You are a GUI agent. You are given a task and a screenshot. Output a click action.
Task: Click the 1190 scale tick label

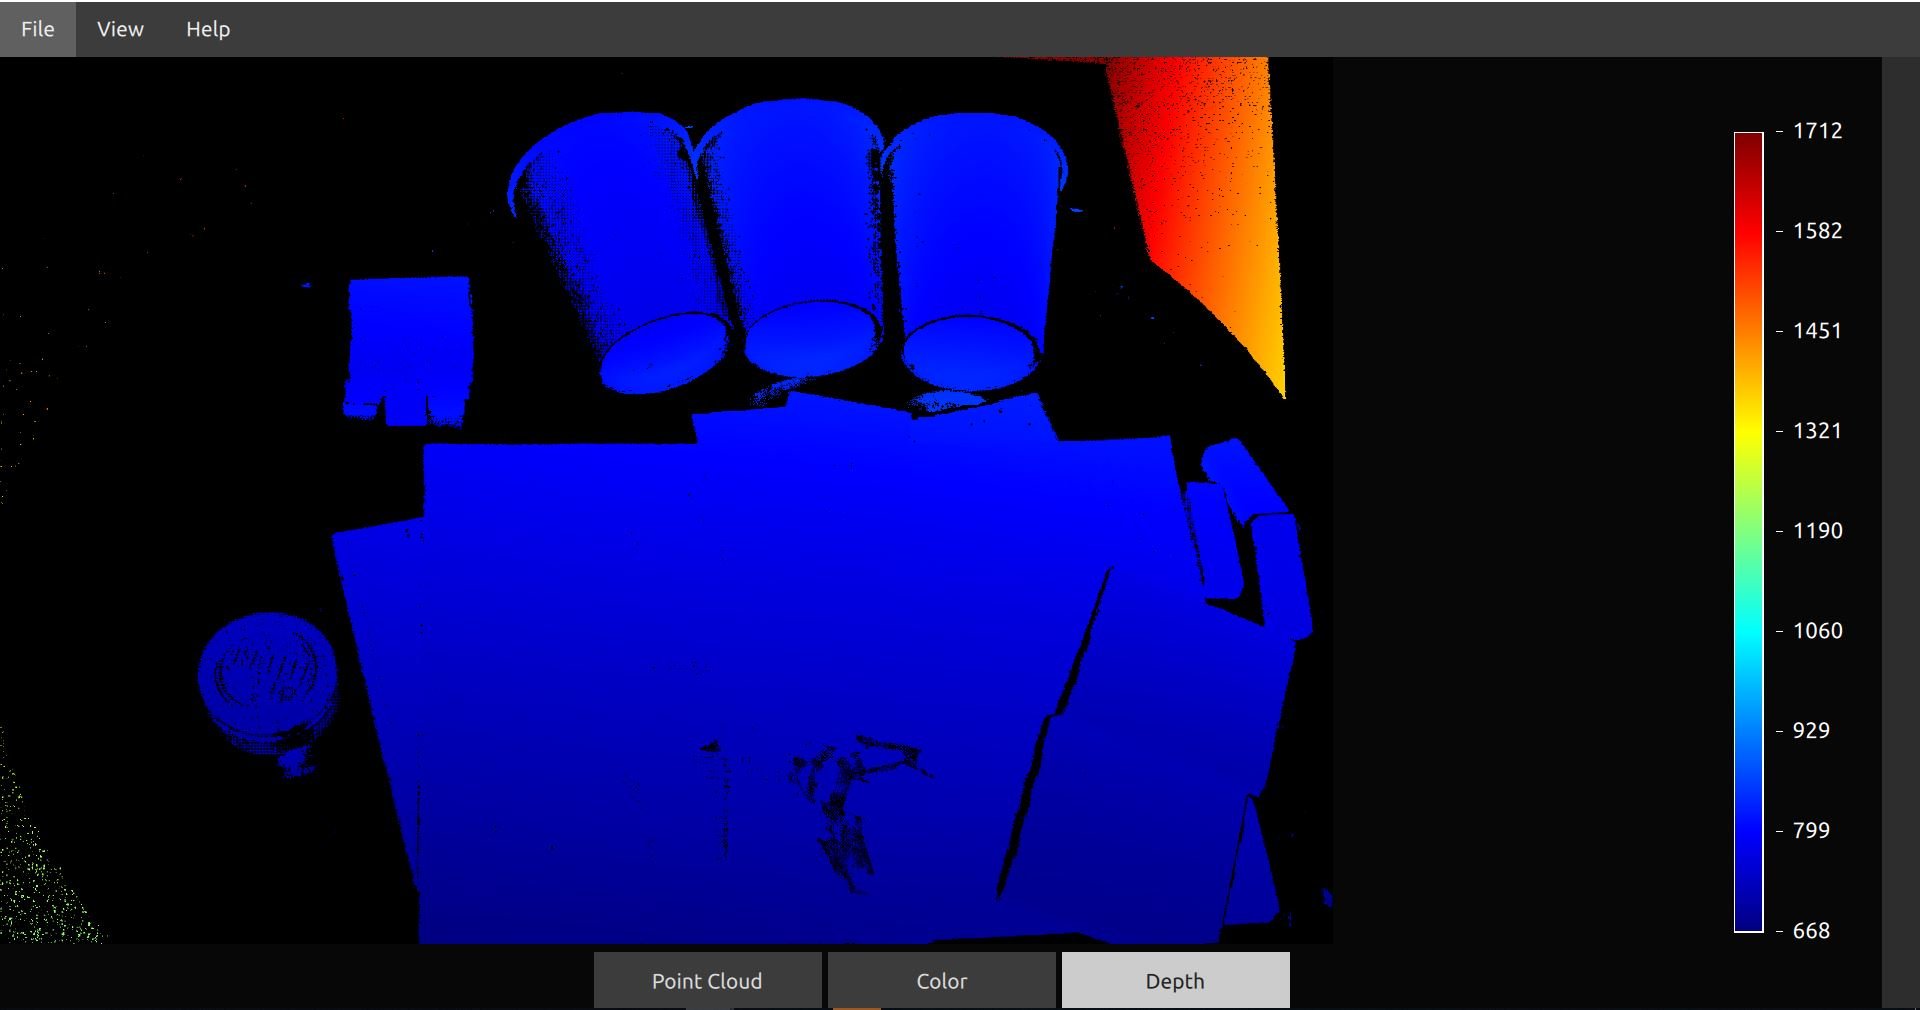[1817, 531]
